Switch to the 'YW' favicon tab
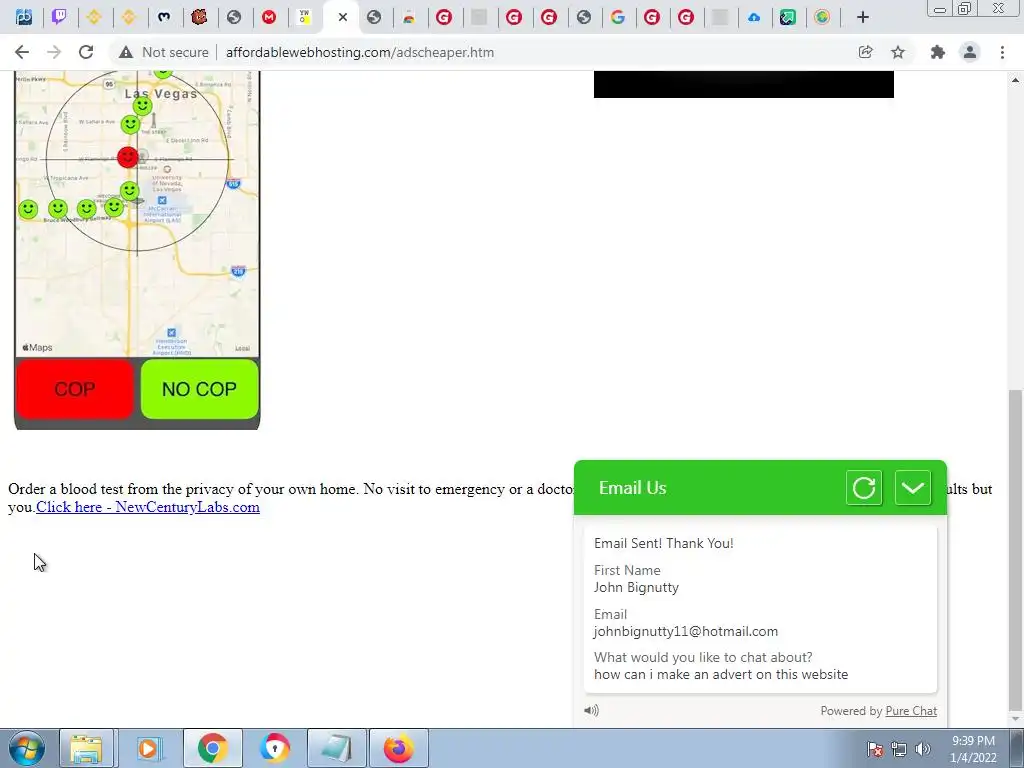1024x768 pixels. [304, 18]
